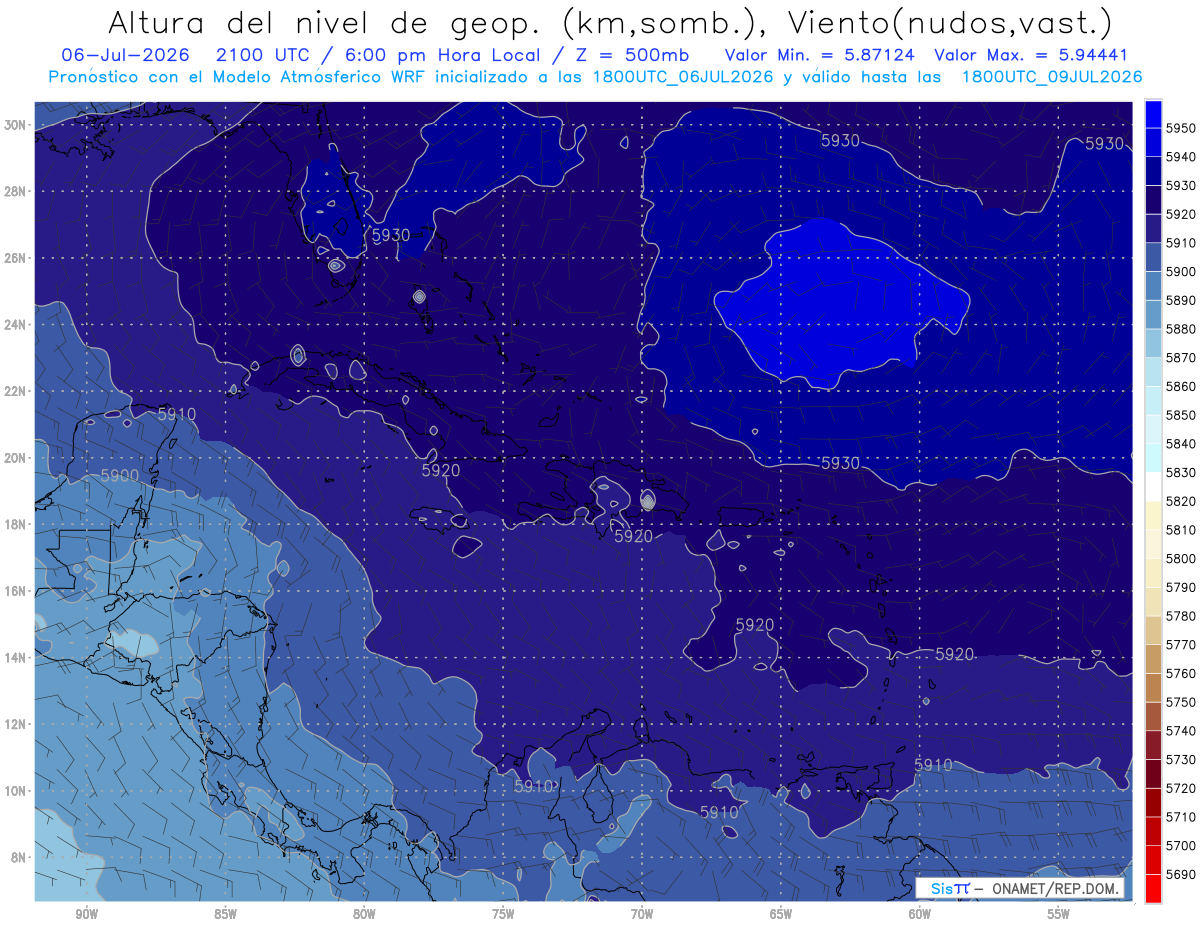Screen dimensions: 1200x927
Task: Click the "30N" latitude axis label
Action: coord(16,125)
